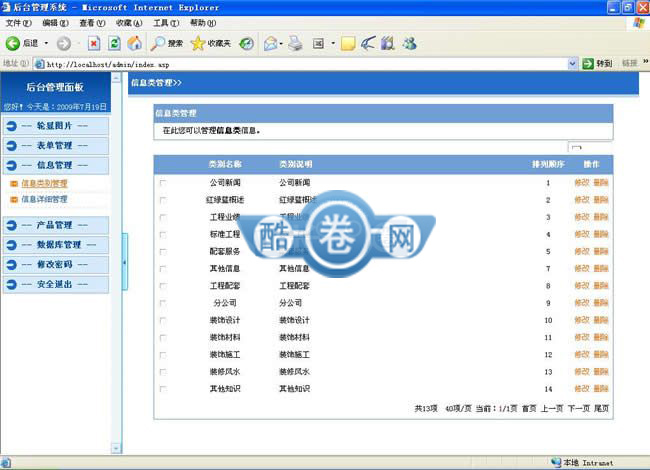Click arrow icon beside 修改密码
This screenshot has height=470, width=650.
pyautogui.click(x=12, y=265)
